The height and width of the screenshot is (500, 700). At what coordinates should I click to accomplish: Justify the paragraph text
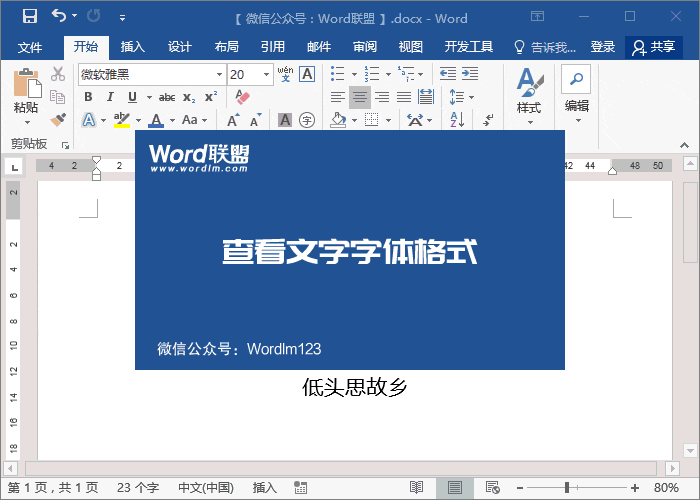point(404,97)
